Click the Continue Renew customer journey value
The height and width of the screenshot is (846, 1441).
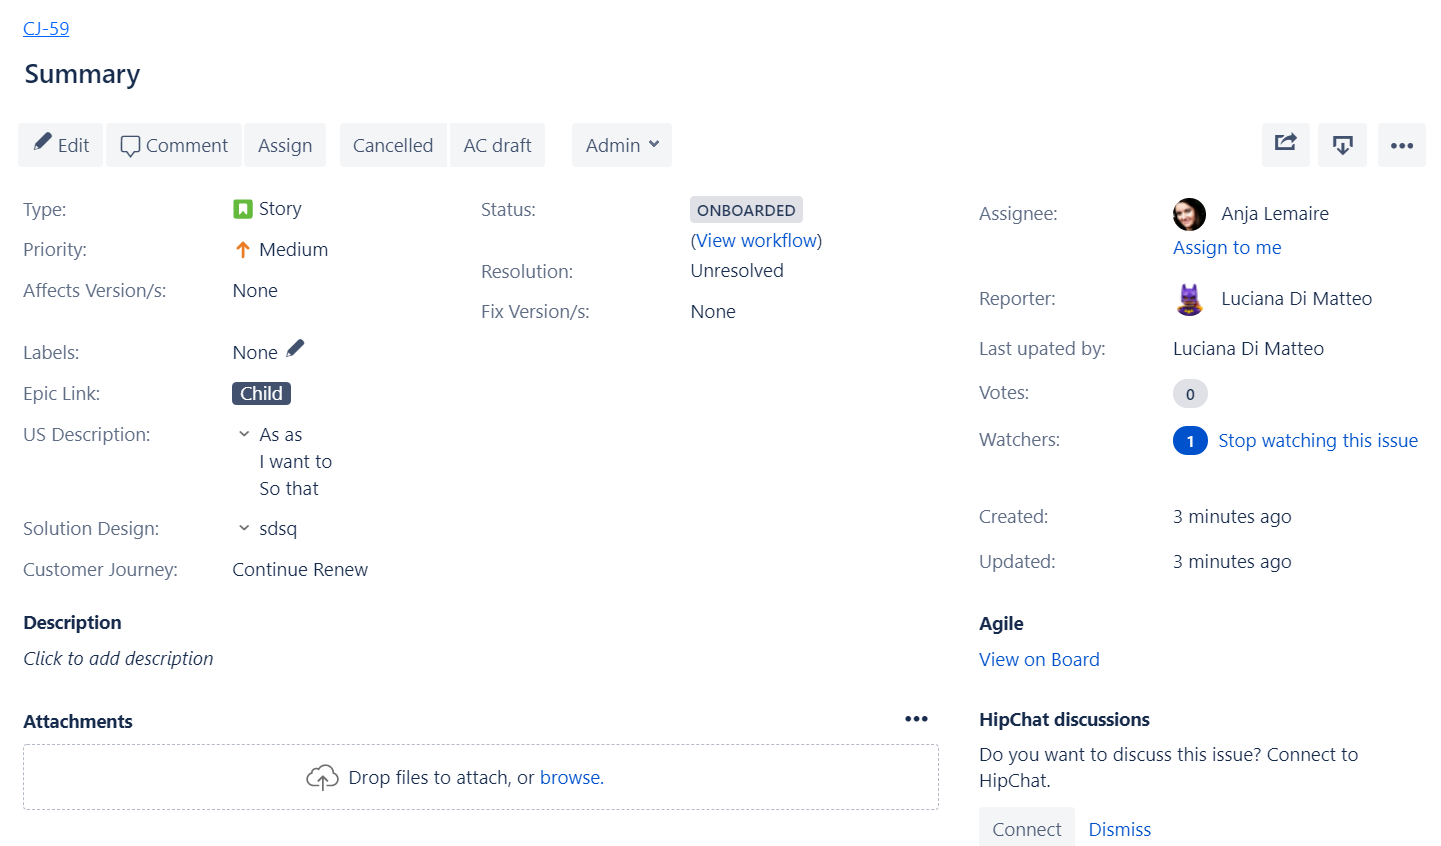coord(300,570)
